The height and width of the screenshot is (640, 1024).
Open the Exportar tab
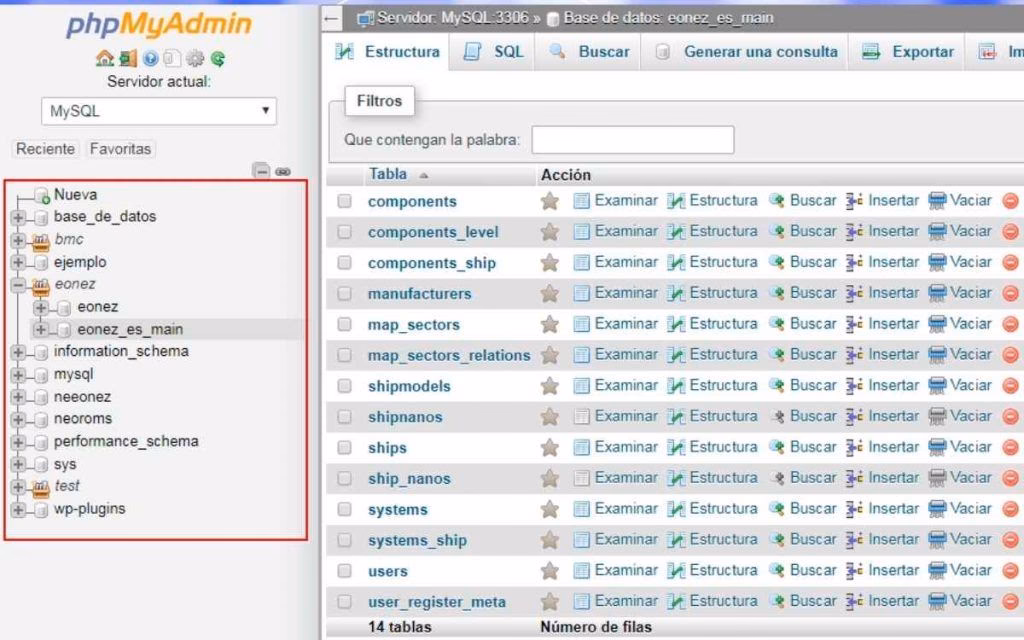pos(906,52)
